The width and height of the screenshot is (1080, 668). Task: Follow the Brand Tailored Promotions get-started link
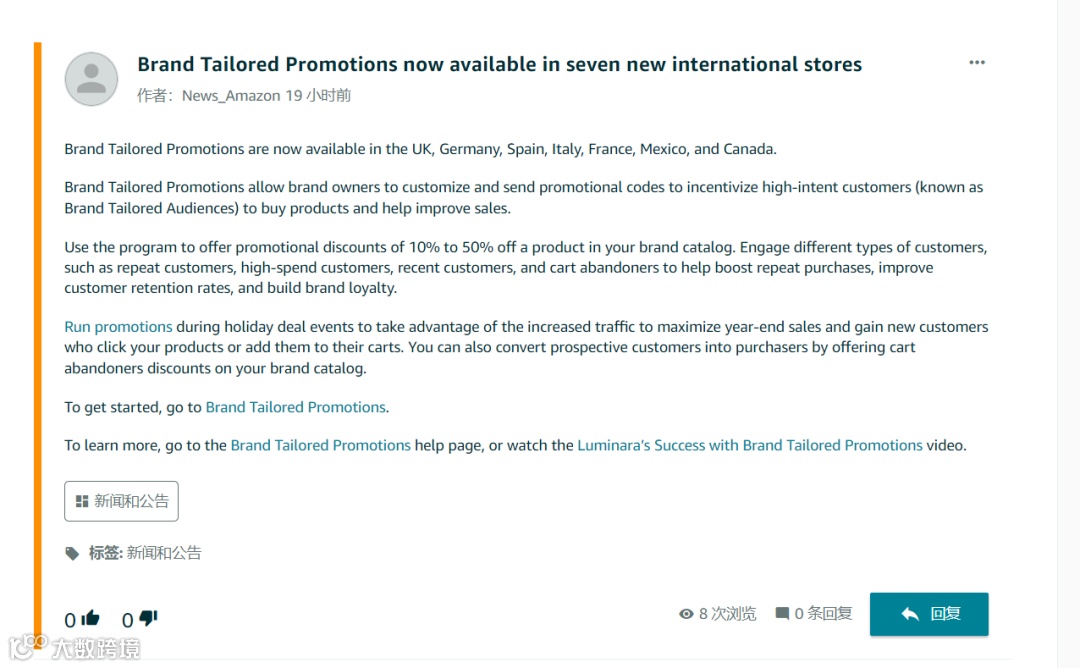pyautogui.click(x=295, y=407)
